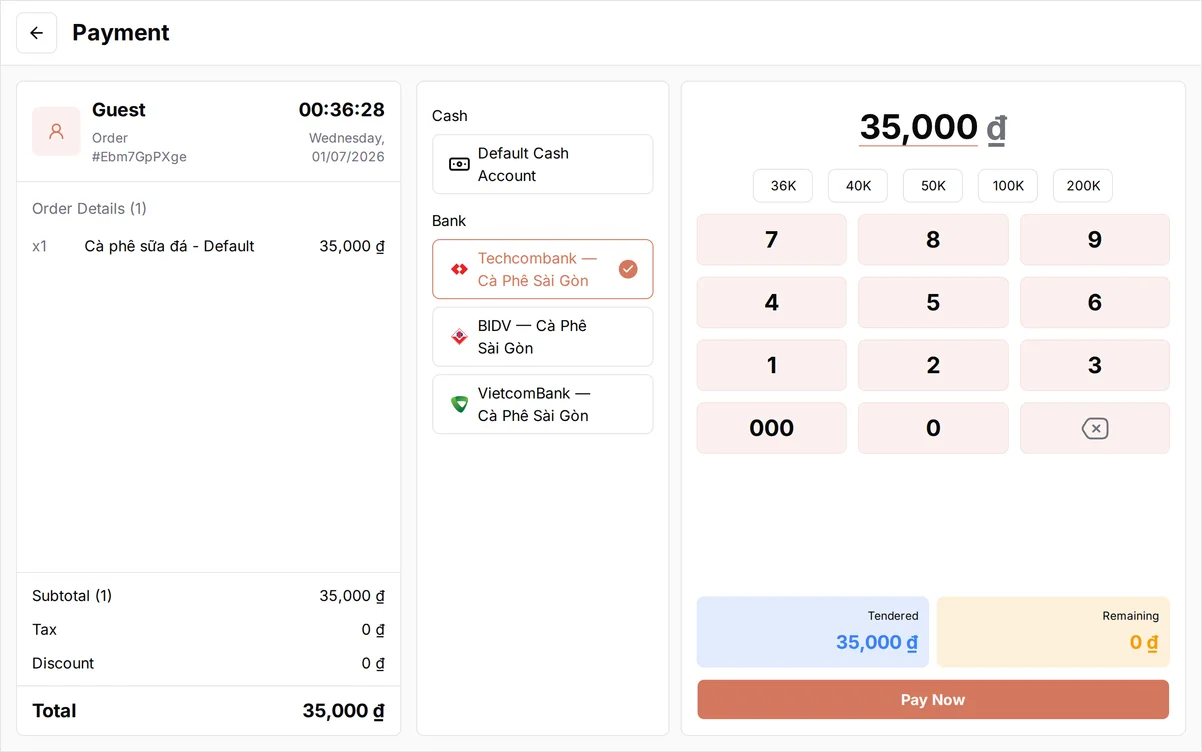Viewport: 1202px width, 752px height.
Task: Click the Discount row label
Action: tap(63, 663)
